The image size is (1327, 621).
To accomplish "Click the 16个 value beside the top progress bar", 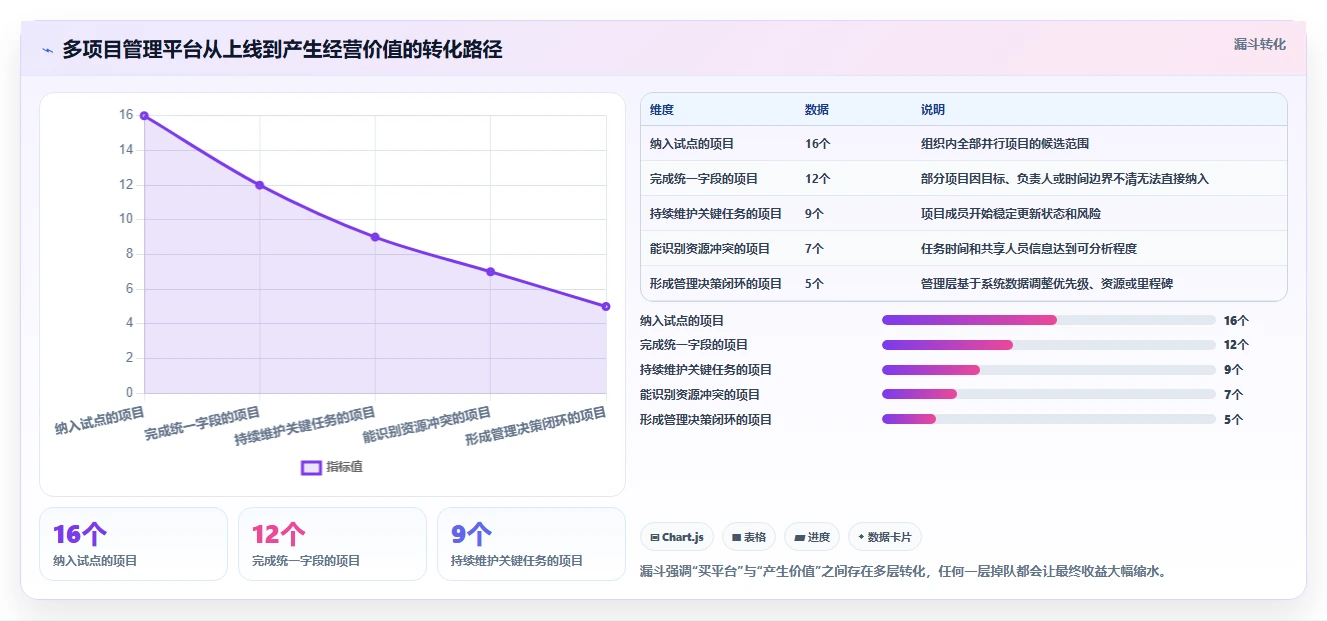I will (x=1236, y=321).
